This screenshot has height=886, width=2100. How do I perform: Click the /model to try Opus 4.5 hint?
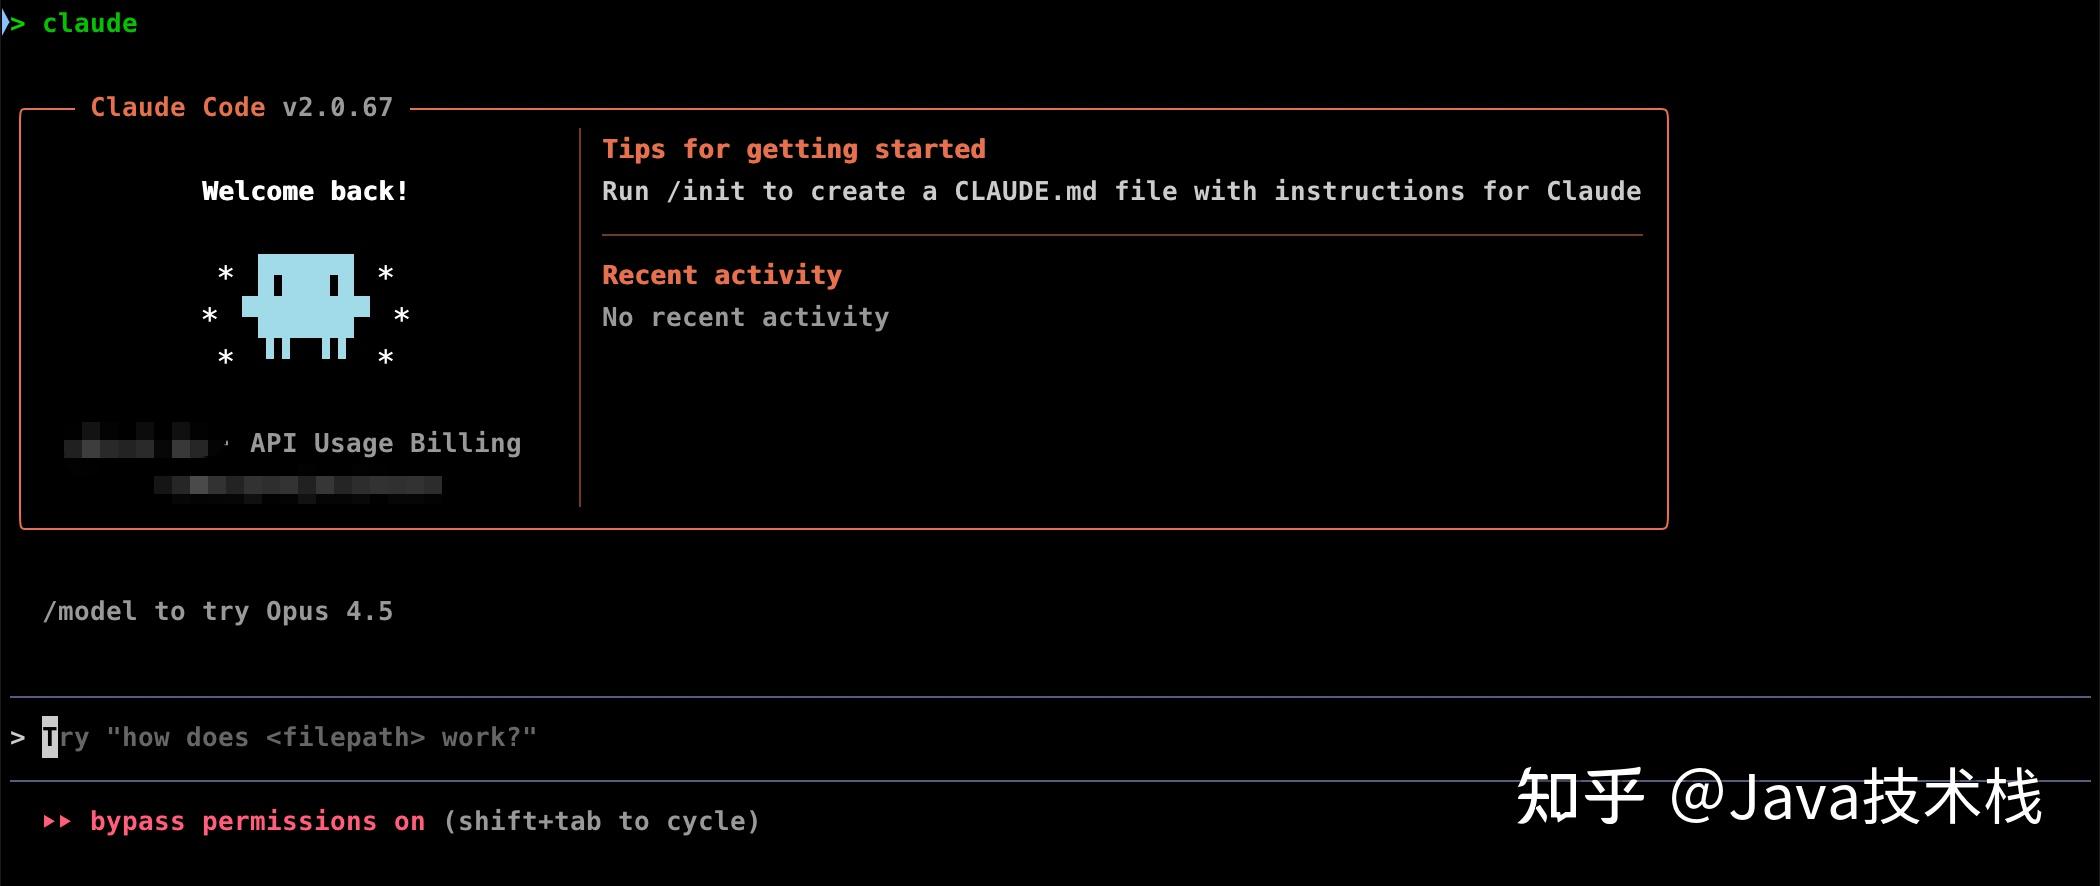[218, 611]
